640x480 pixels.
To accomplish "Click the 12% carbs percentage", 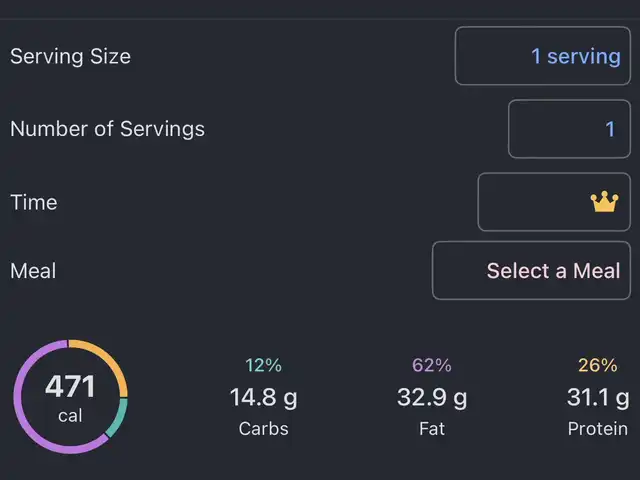I will pos(263,365).
